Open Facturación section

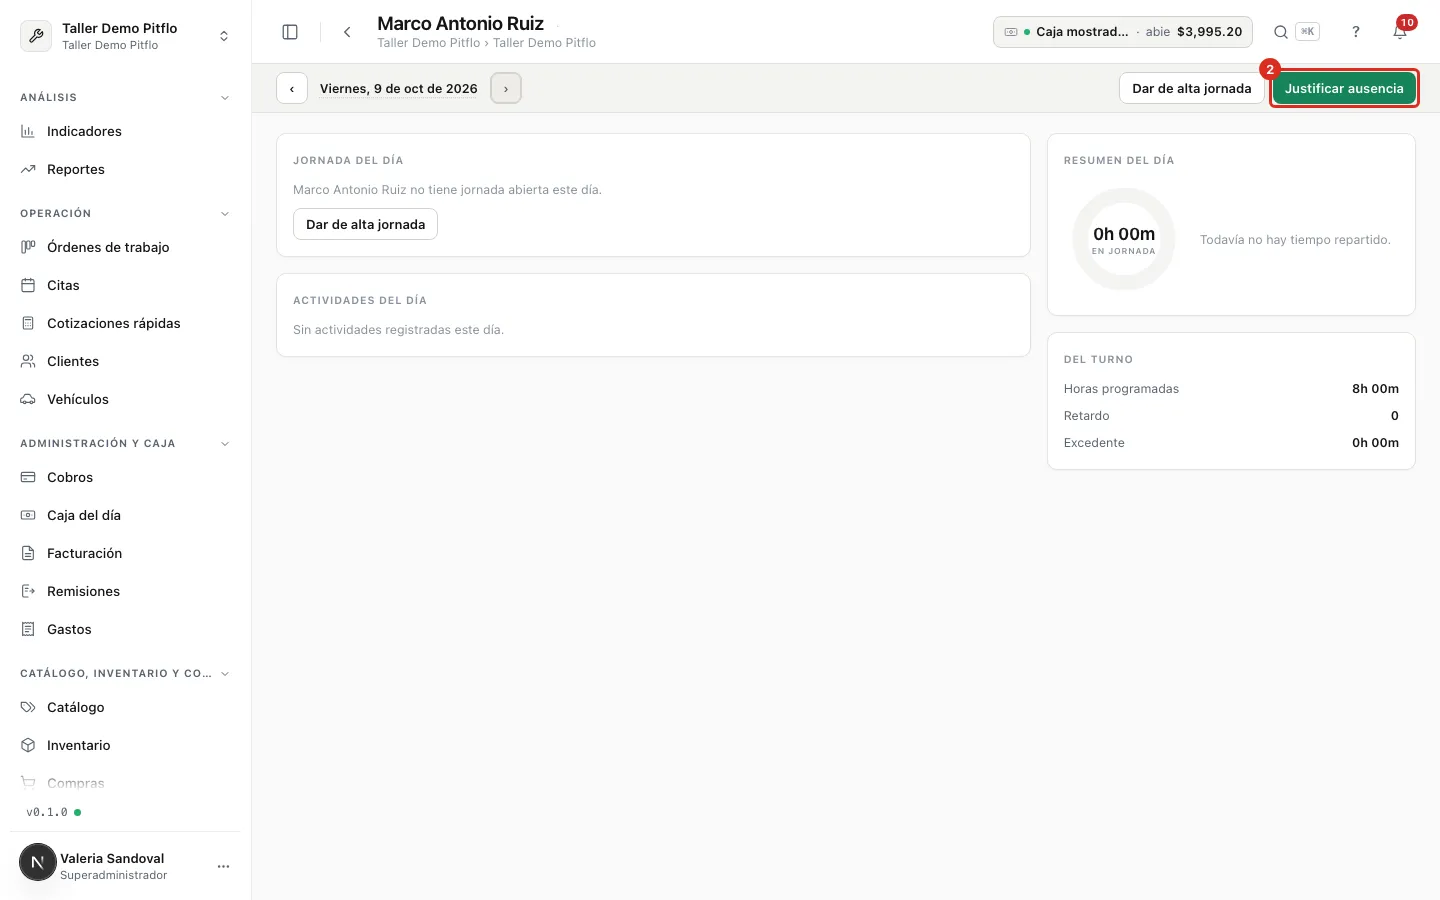pos(125,553)
